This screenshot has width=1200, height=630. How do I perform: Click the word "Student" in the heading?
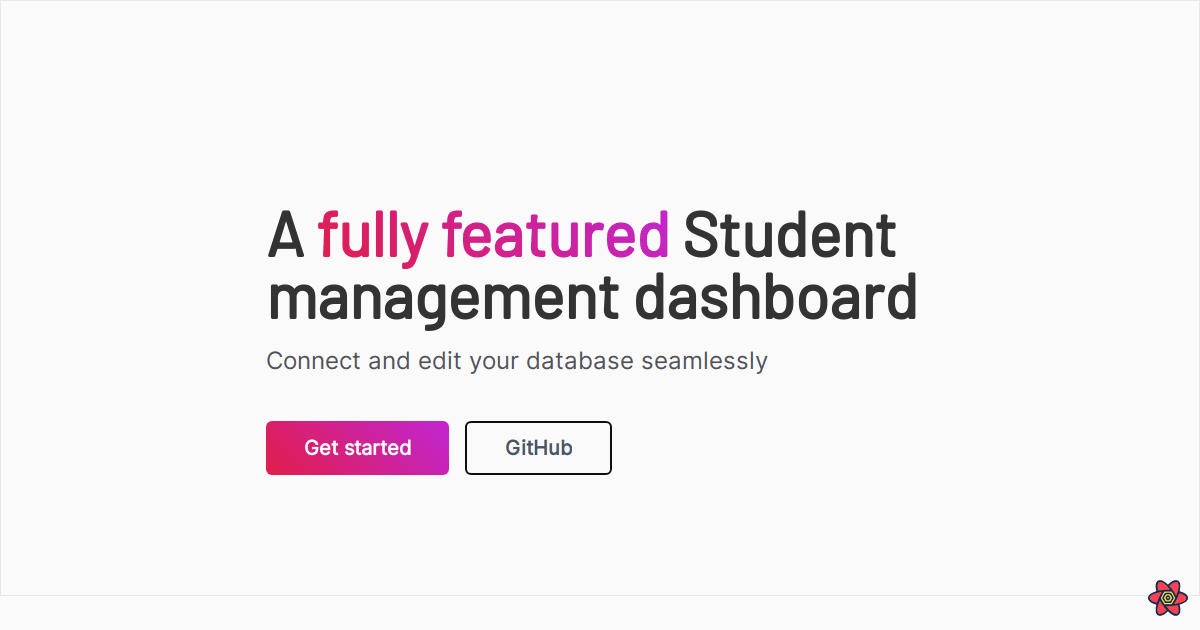pyautogui.click(x=790, y=237)
